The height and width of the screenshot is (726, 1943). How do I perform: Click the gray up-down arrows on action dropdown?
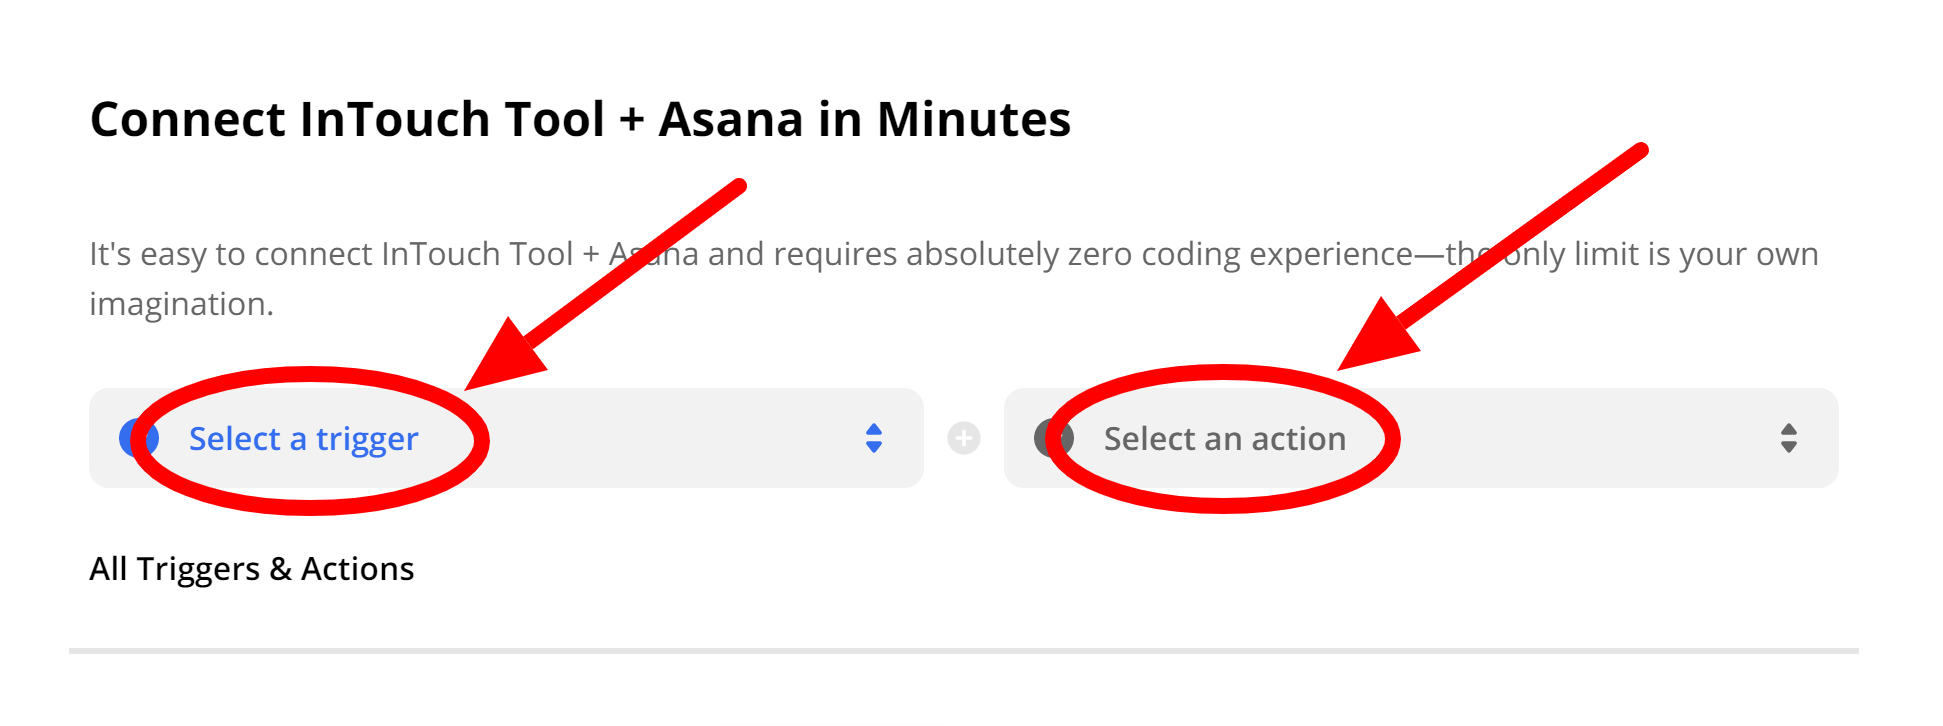[1789, 438]
